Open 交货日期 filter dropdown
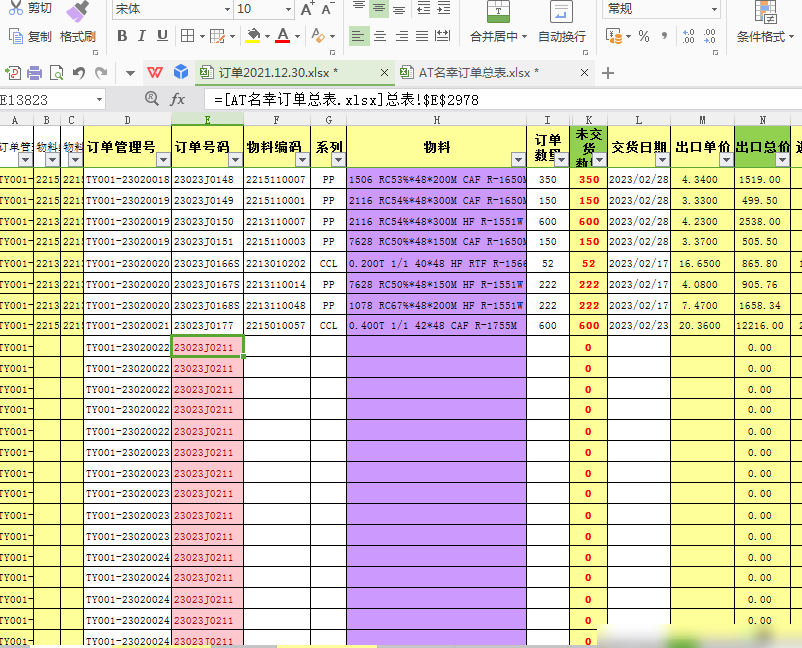 662,160
